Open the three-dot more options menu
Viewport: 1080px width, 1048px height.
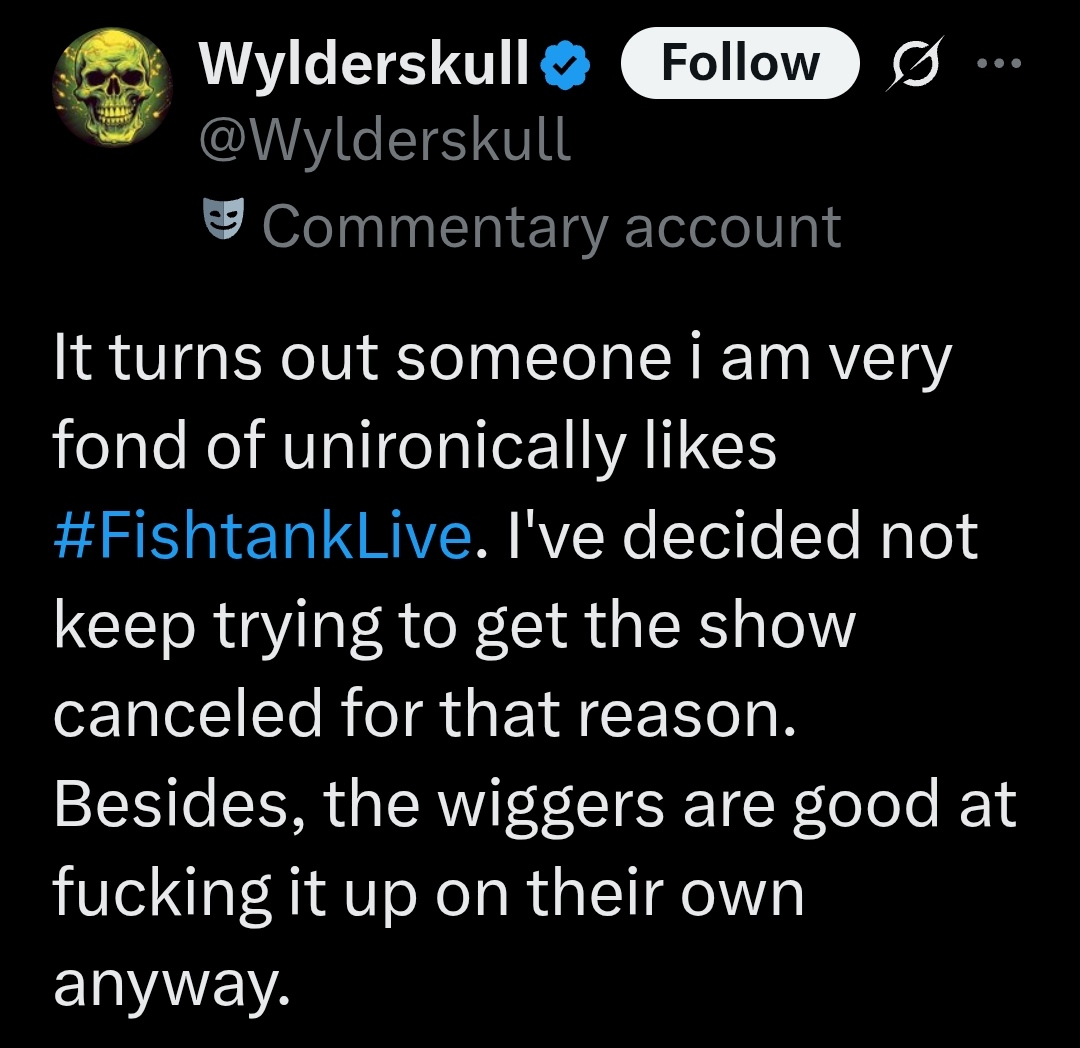pyautogui.click(x=999, y=63)
